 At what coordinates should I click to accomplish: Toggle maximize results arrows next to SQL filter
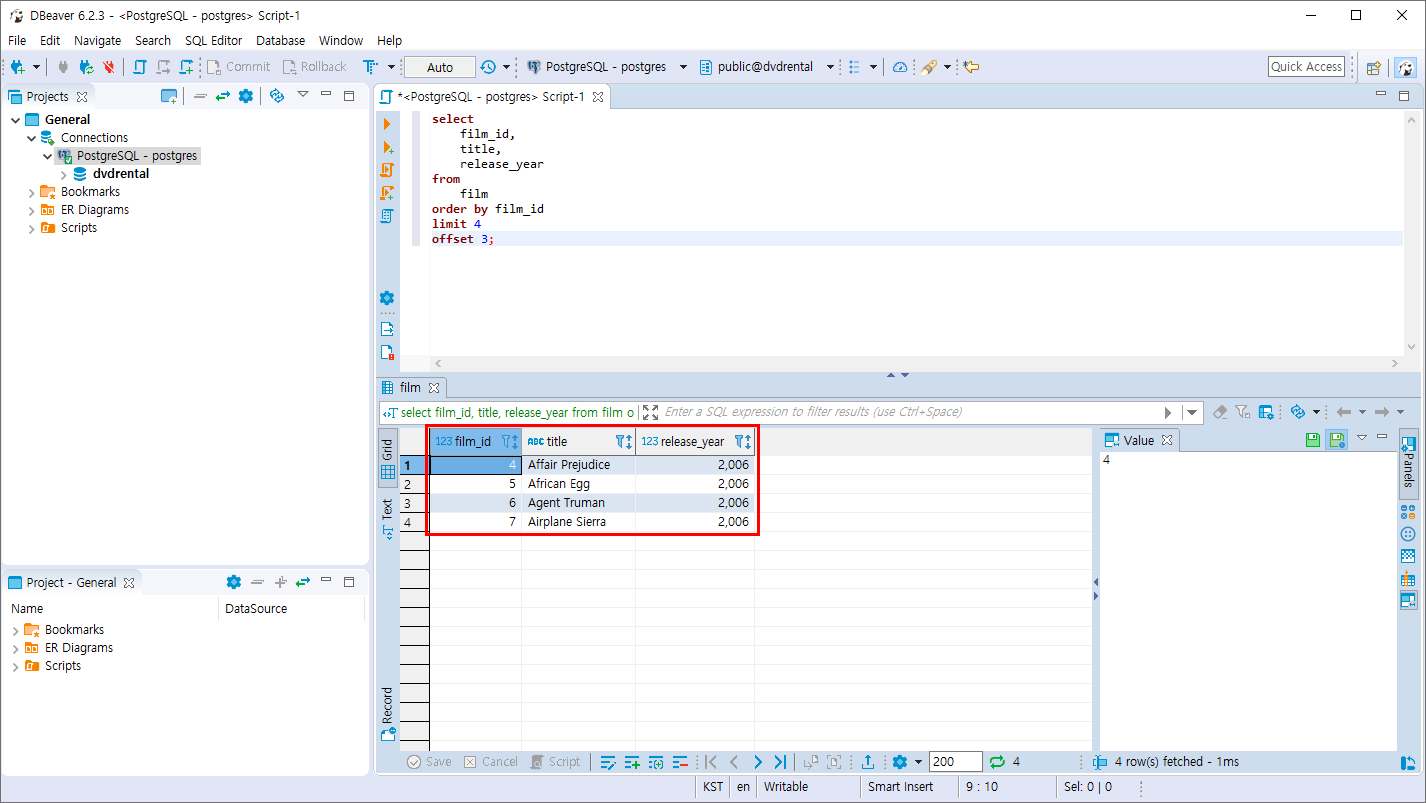[x=650, y=412]
